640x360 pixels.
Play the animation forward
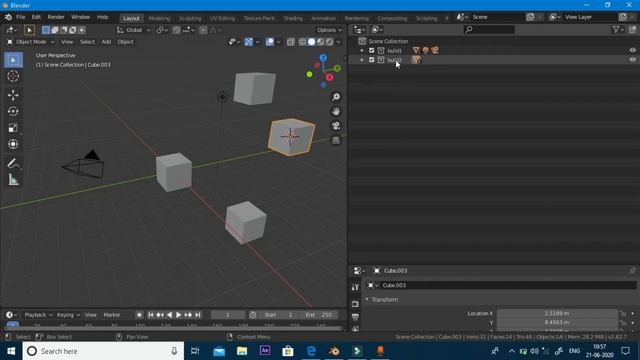click(179, 315)
